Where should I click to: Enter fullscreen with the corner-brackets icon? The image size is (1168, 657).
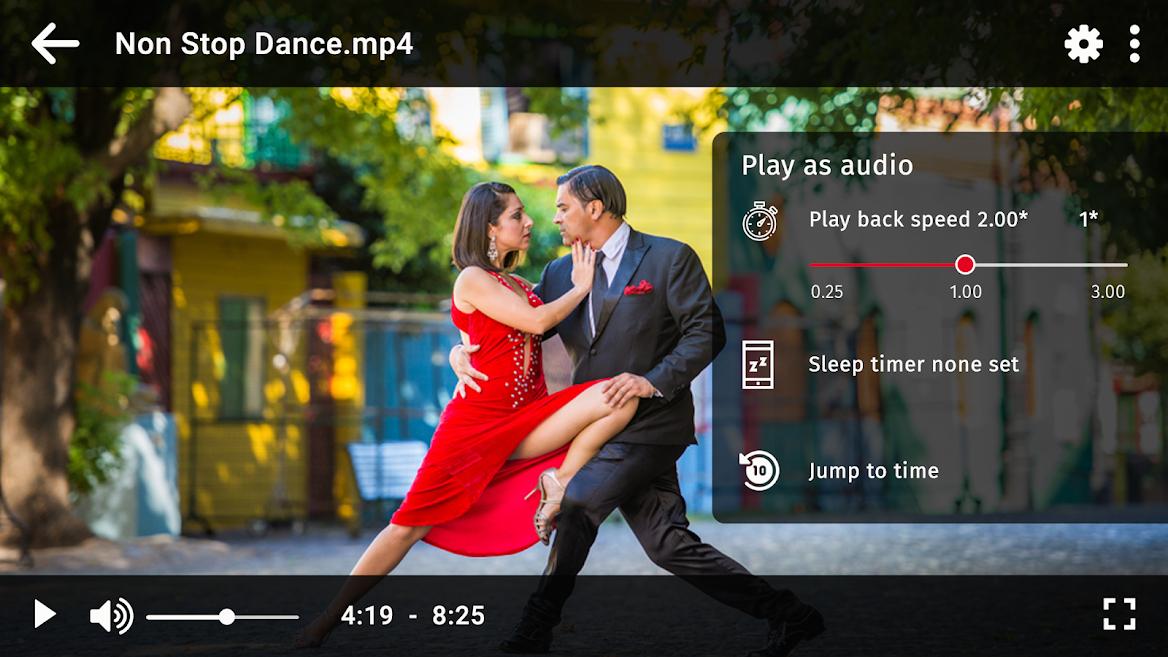point(1119,614)
